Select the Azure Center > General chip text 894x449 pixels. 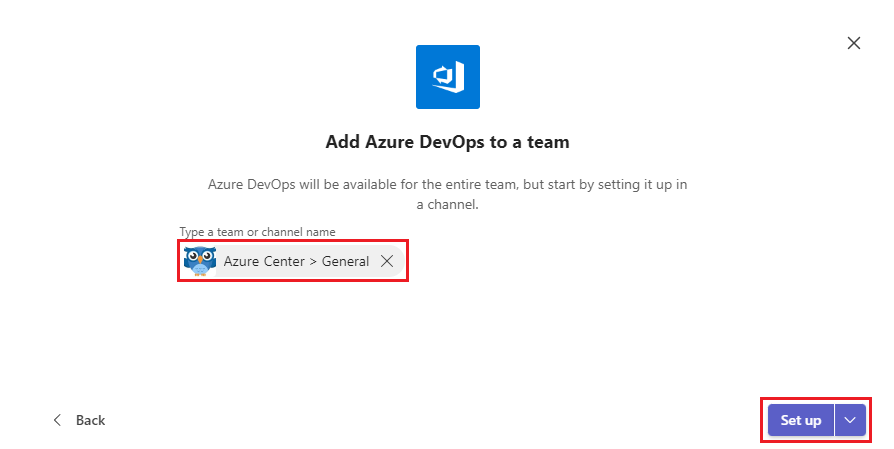296,261
